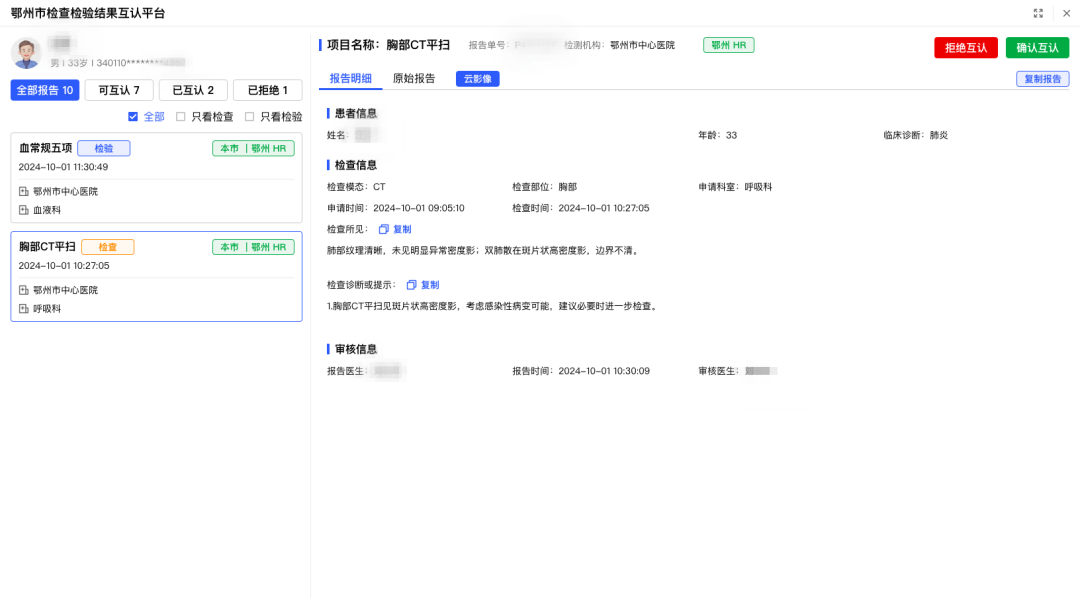Image resolution: width=1080 pixels, height=608 pixels.
Task: Enable the 只看检查 checkbox
Action: pos(181,117)
